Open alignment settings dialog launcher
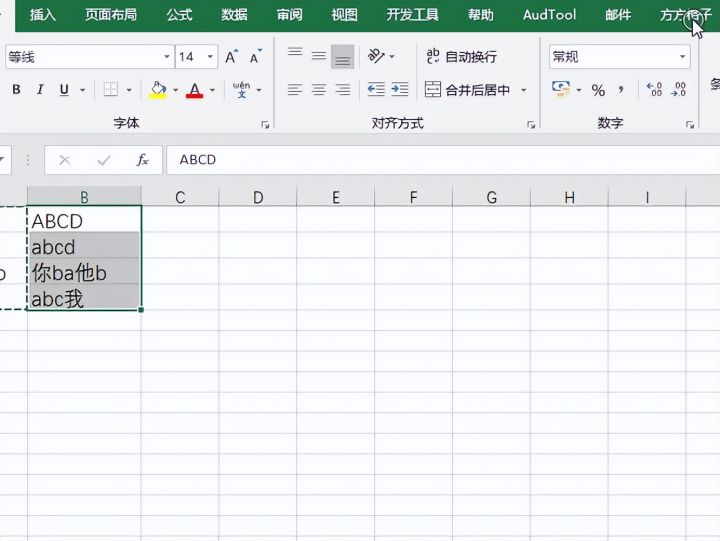 531,124
